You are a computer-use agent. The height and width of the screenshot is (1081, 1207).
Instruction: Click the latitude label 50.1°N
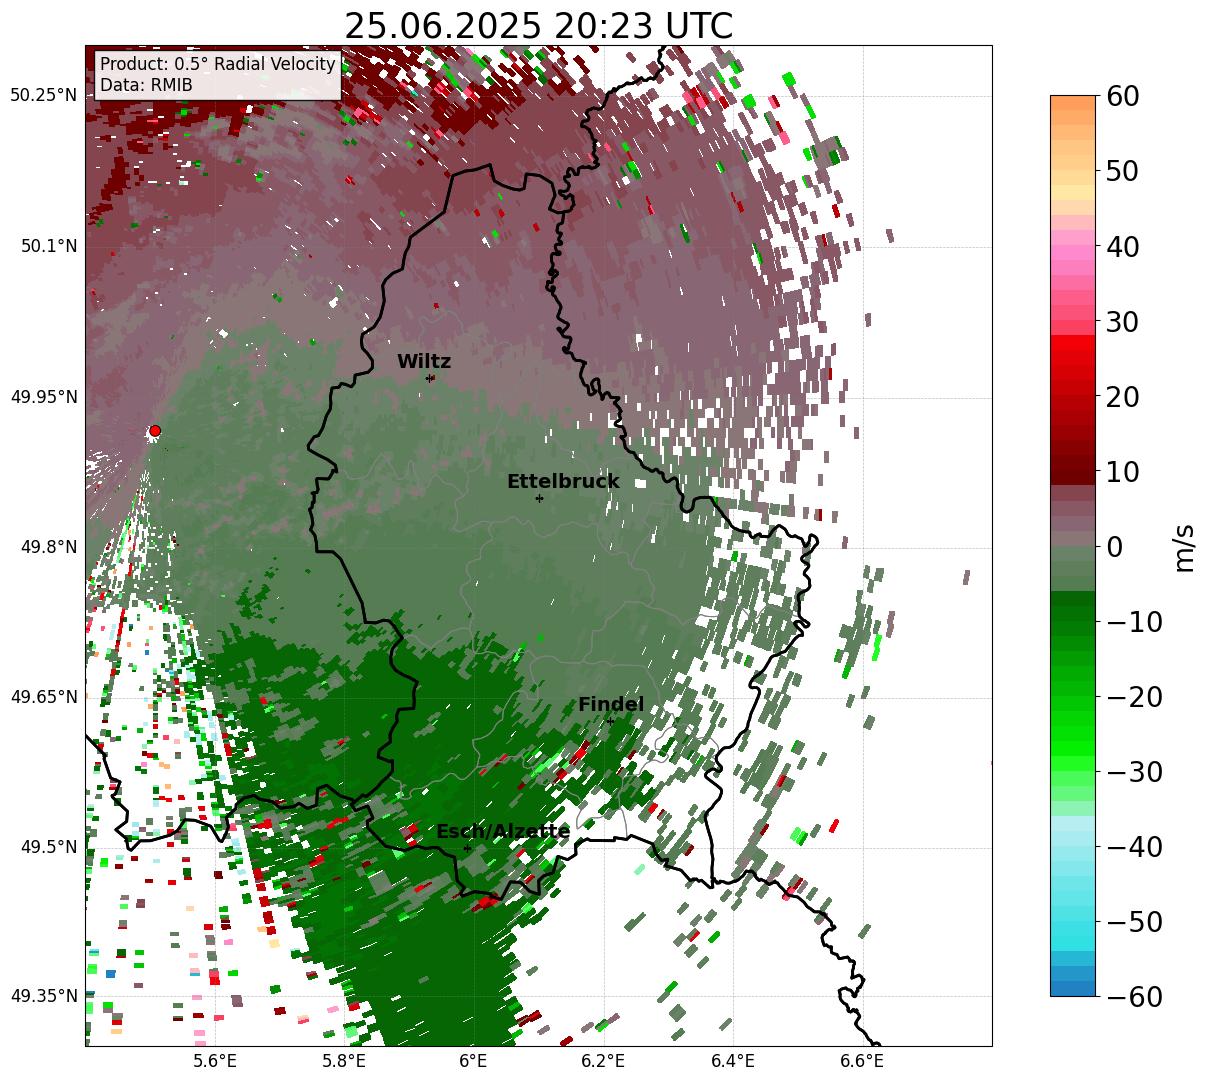pos(48,246)
